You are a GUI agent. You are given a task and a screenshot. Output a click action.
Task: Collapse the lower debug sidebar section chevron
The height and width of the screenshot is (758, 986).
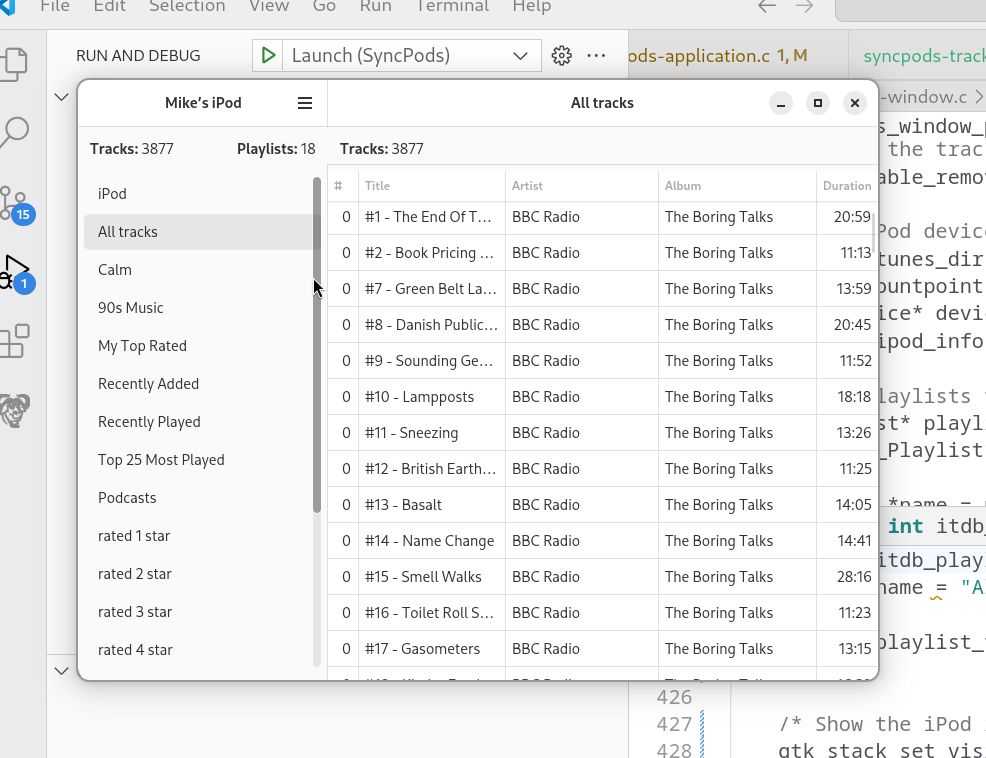click(x=61, y=671)
